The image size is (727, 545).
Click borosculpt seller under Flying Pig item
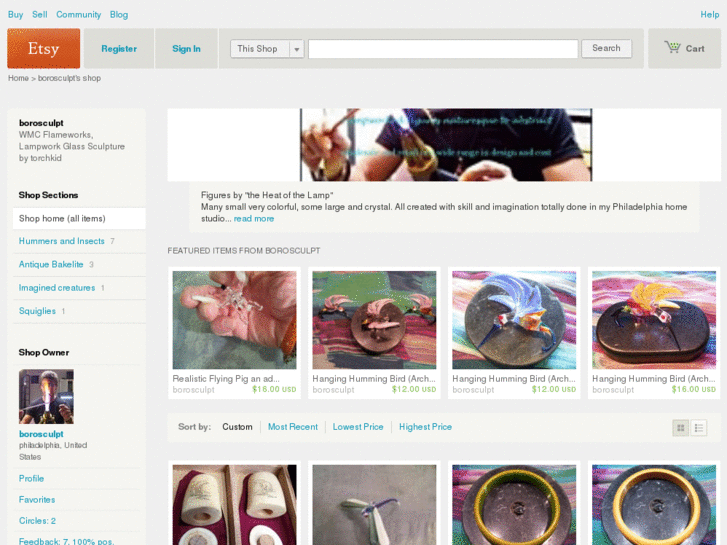pos(193,390)
